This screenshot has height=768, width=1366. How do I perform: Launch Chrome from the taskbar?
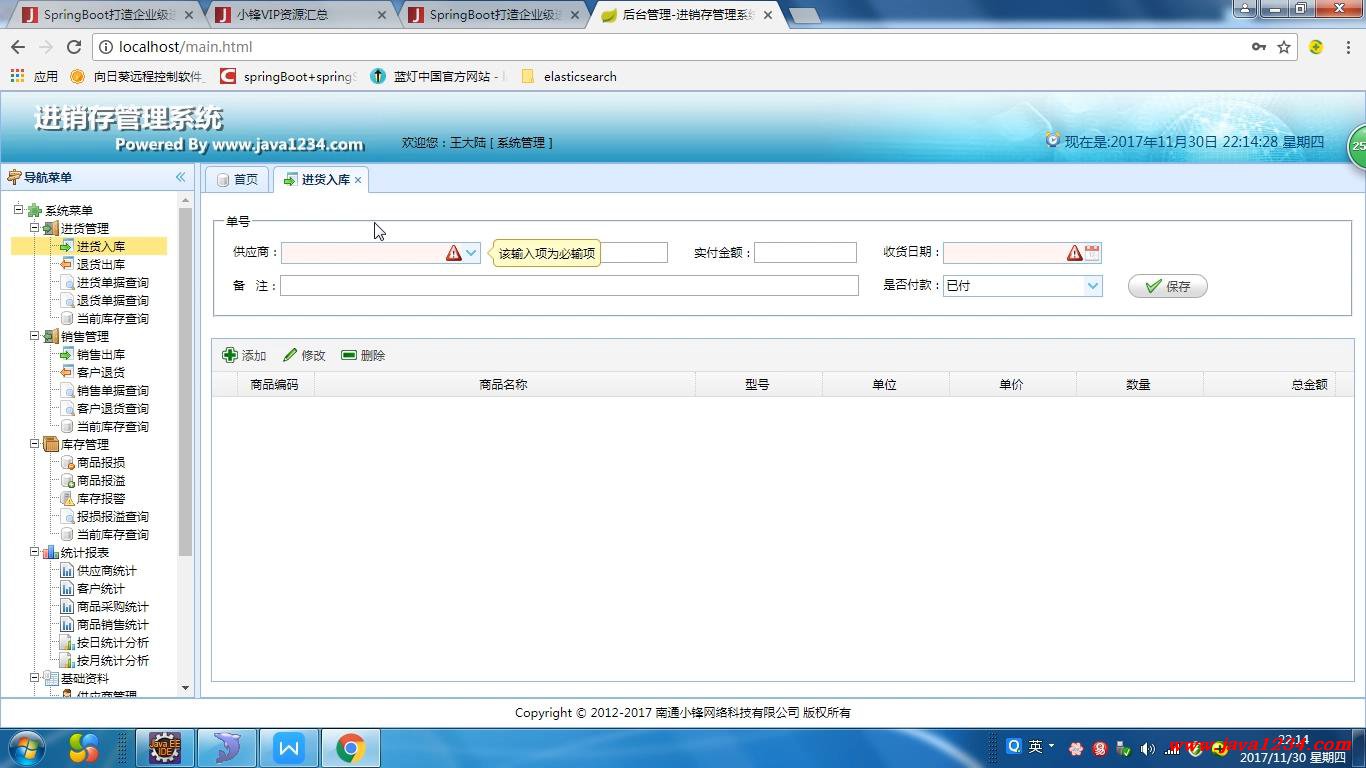pos(350,748)
